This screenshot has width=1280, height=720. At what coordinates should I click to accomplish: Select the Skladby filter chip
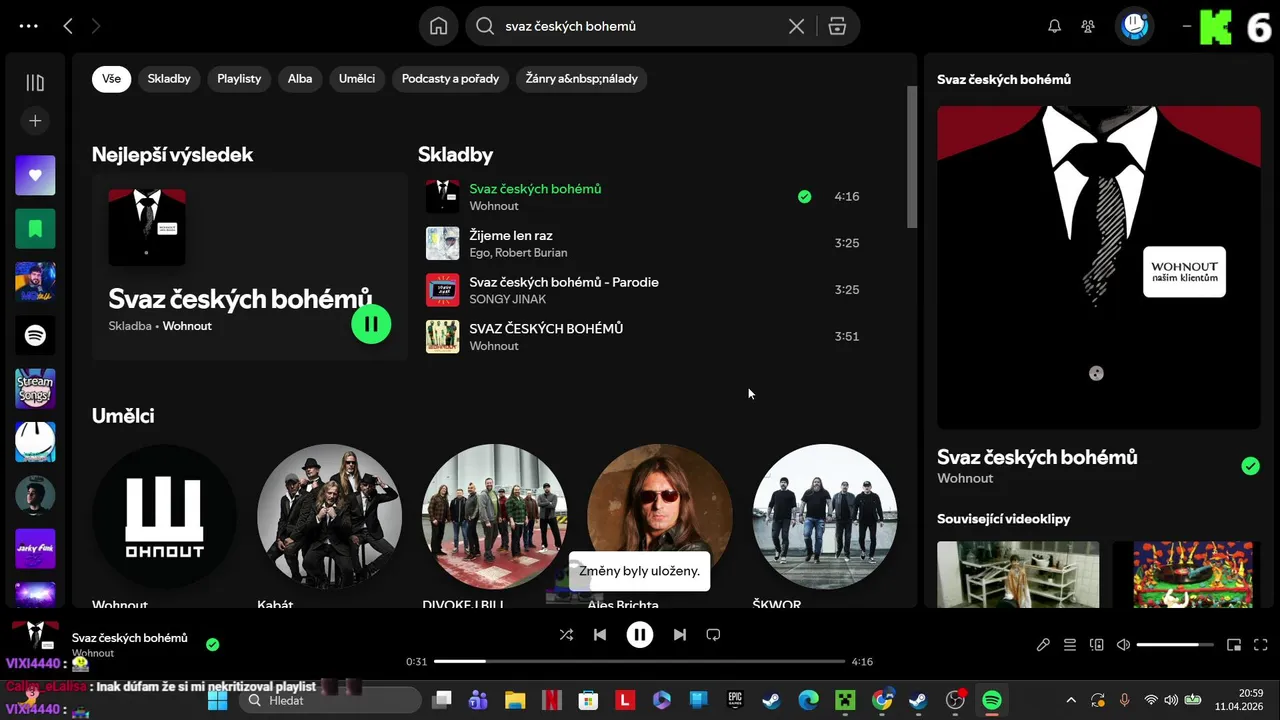pyautogui.click(x=169, y=79)
